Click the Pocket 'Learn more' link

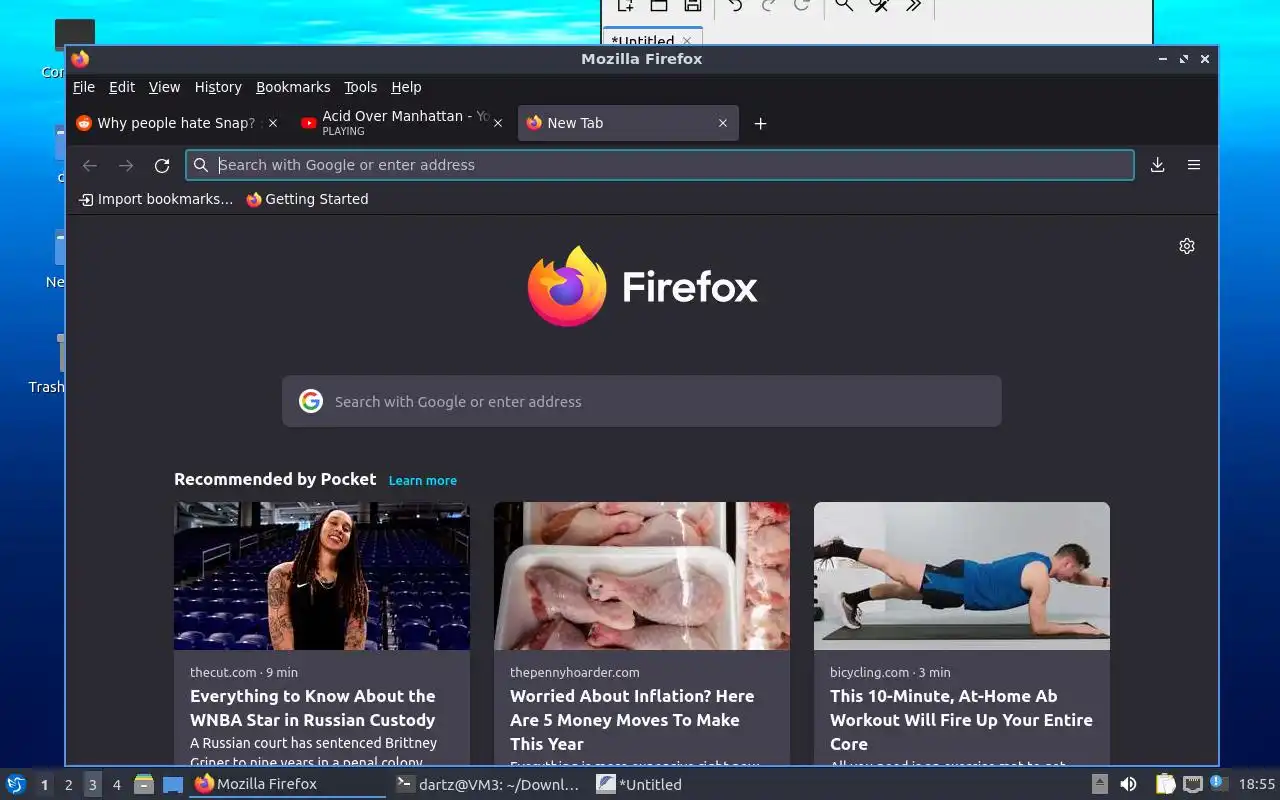(x=422, y=481)
